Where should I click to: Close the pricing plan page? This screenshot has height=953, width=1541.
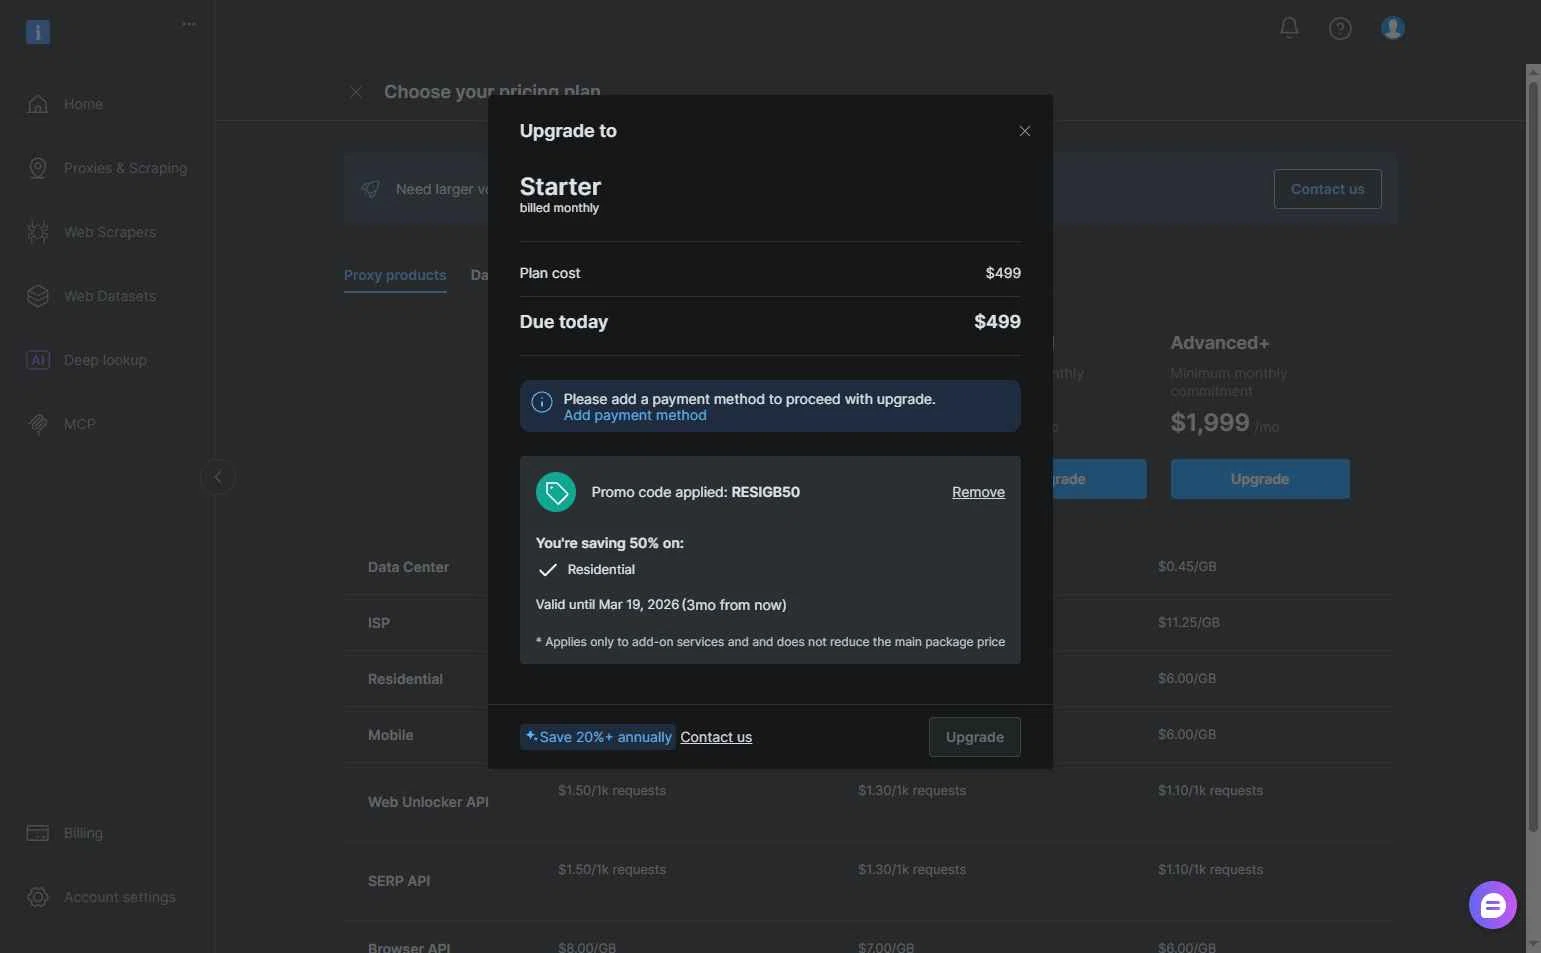pos(356,92)
